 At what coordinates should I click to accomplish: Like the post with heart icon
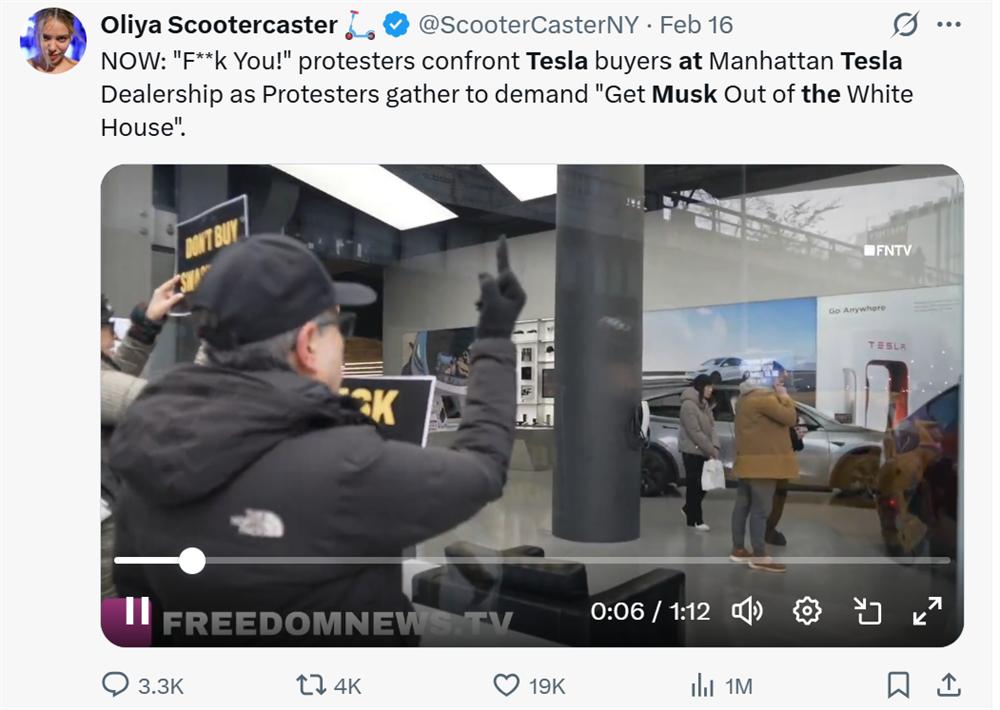[x=506, y=686]
